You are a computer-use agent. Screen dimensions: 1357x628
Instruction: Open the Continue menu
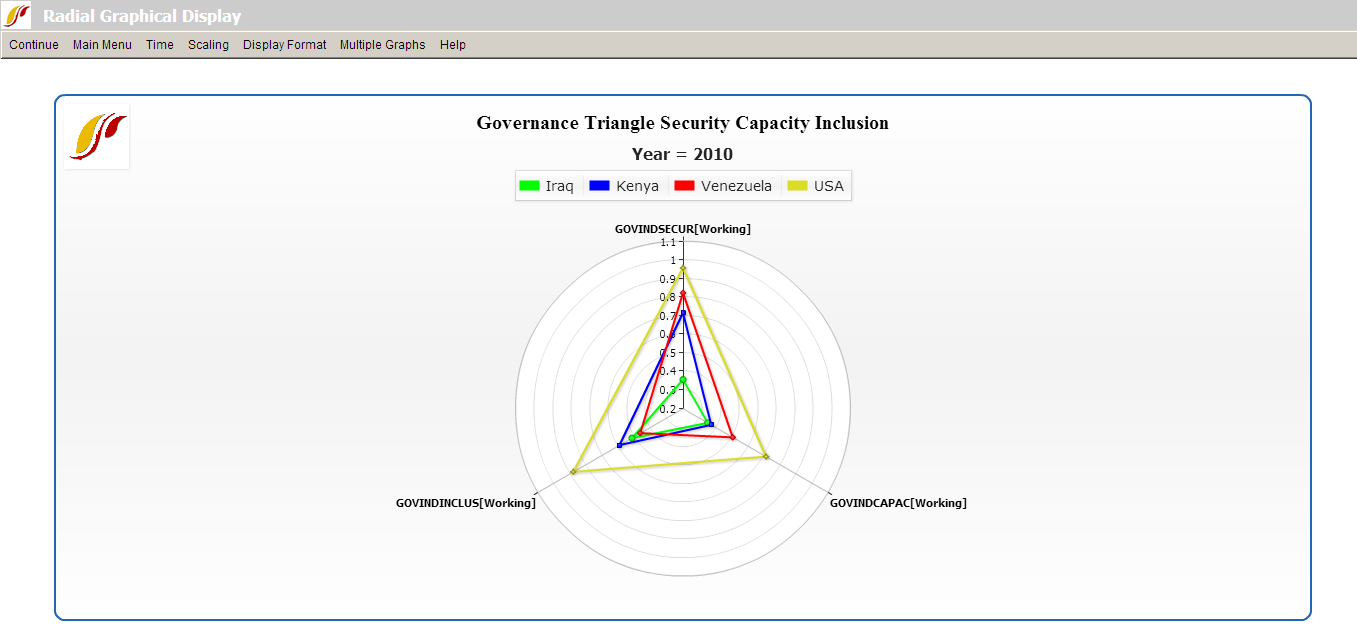pos(34,45)
